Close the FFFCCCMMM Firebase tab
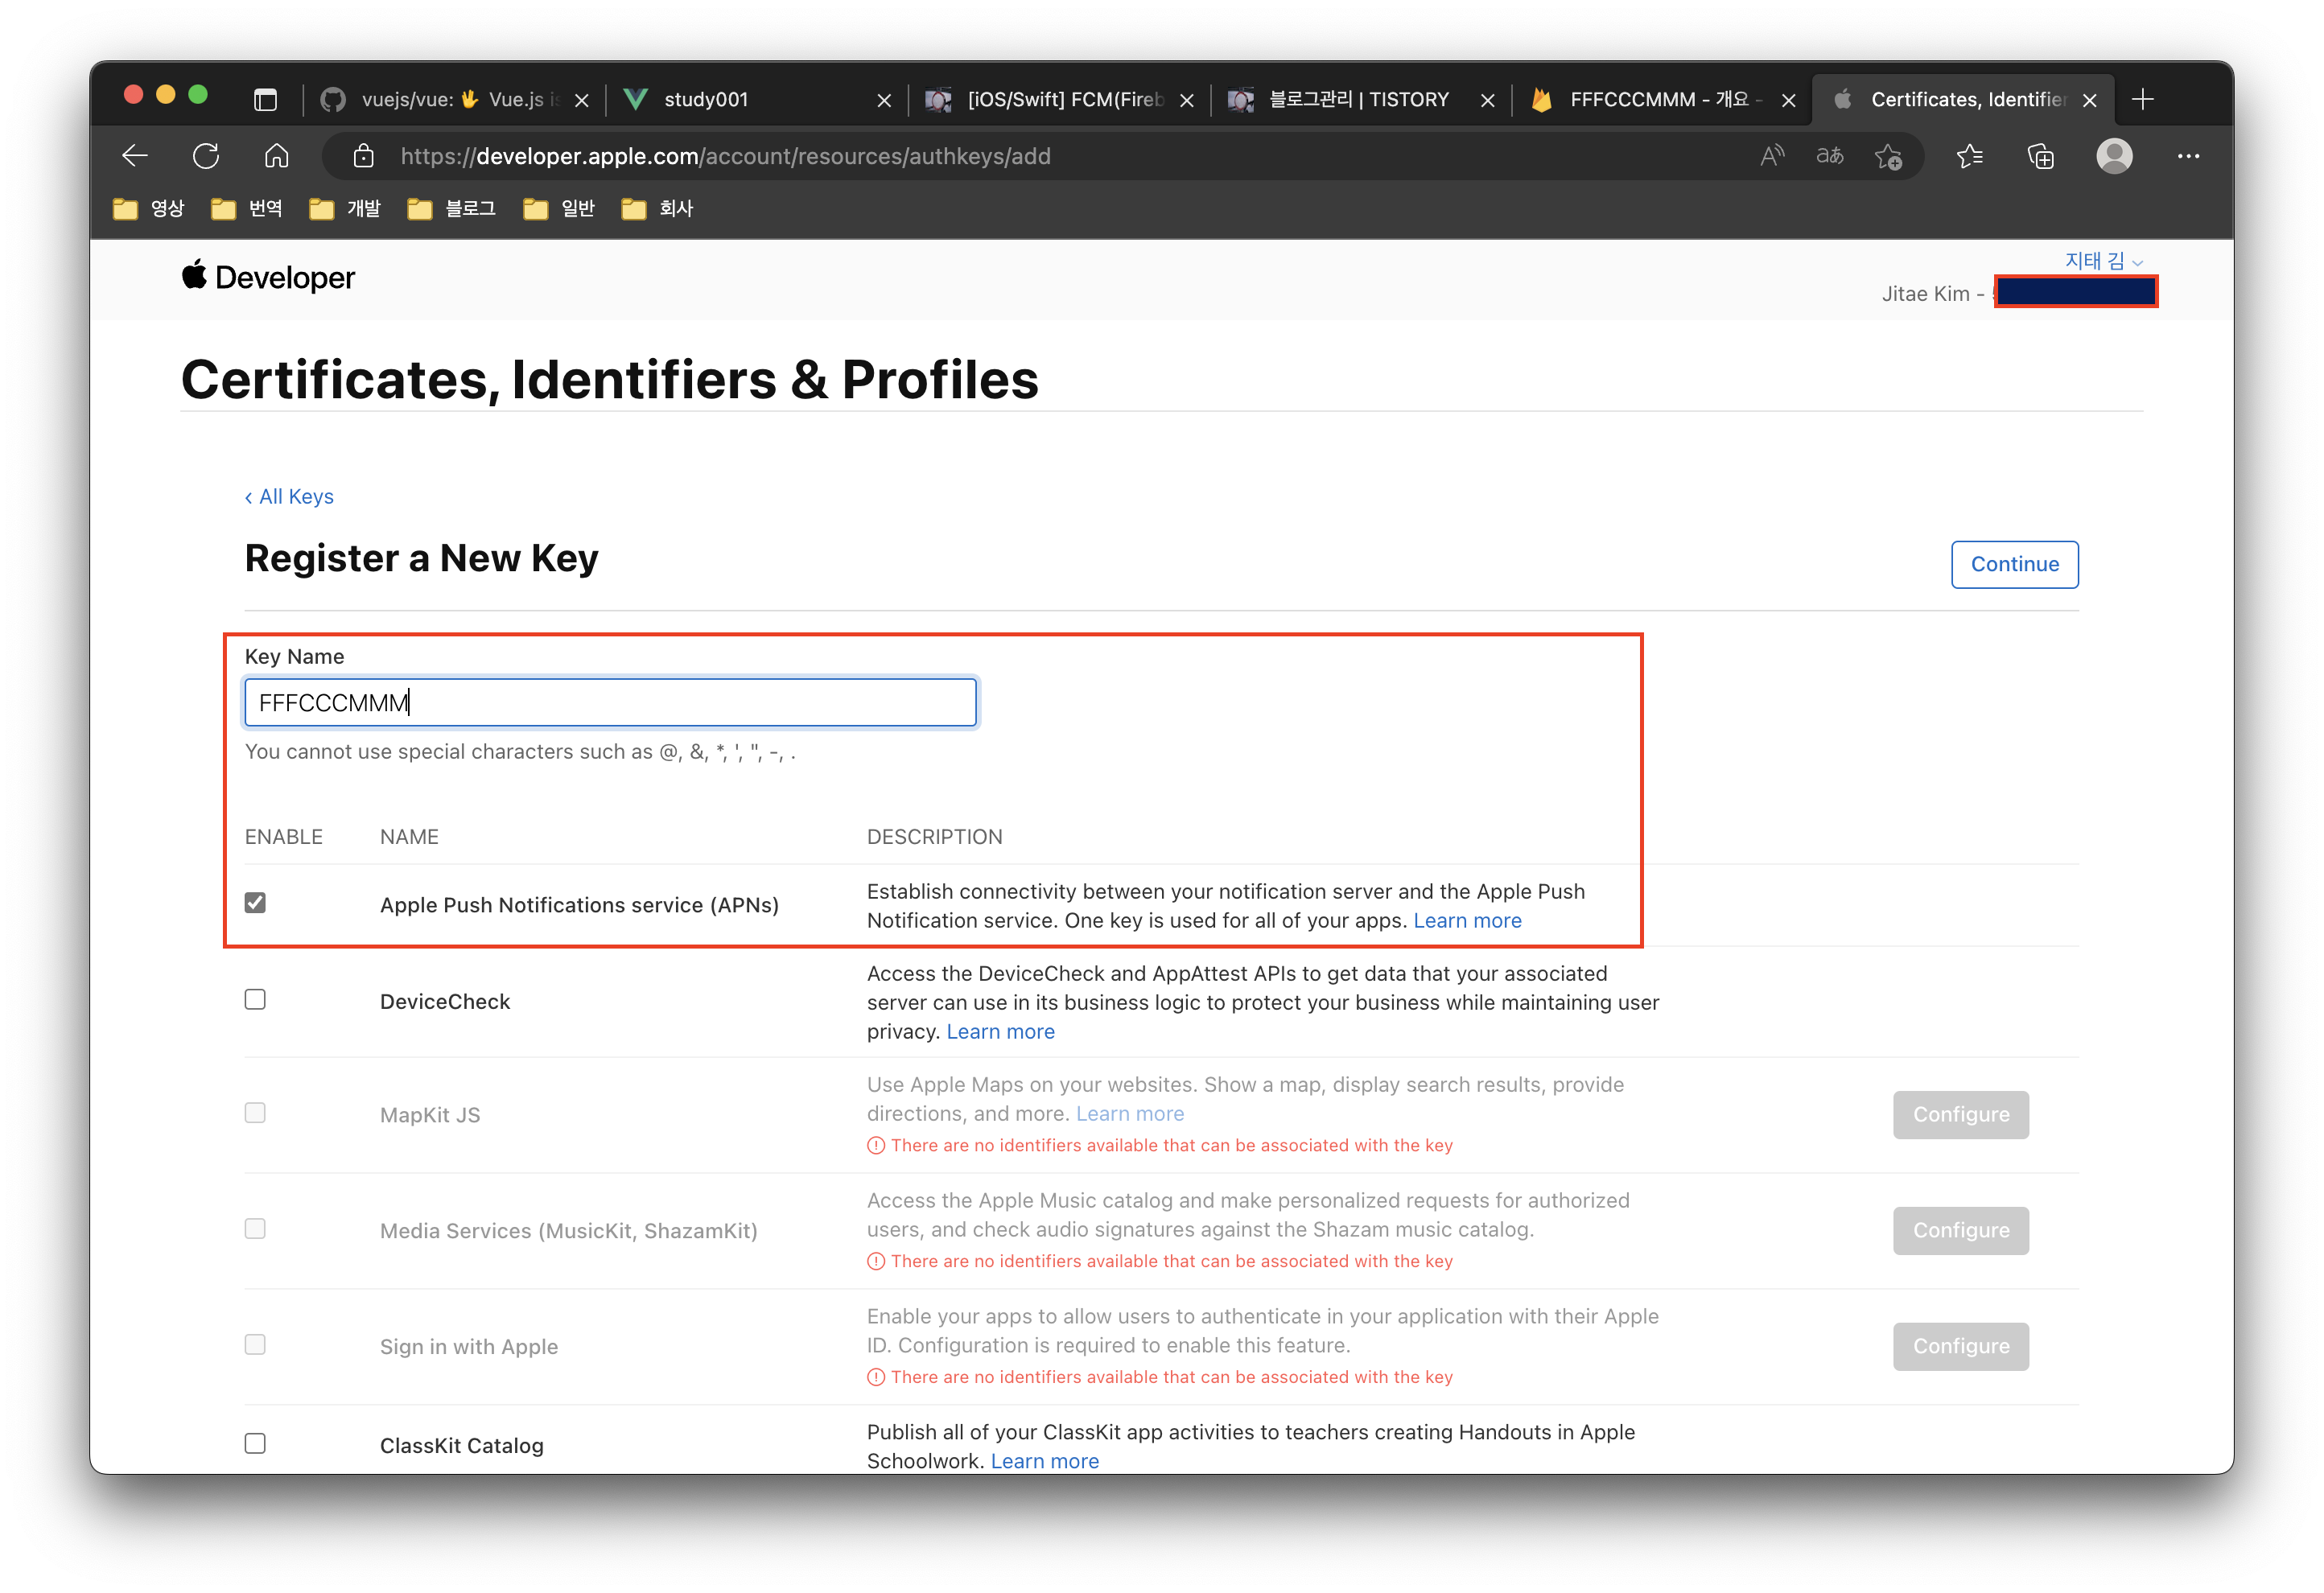This screenshot has width=2324, height=1593. point(1789,100)
